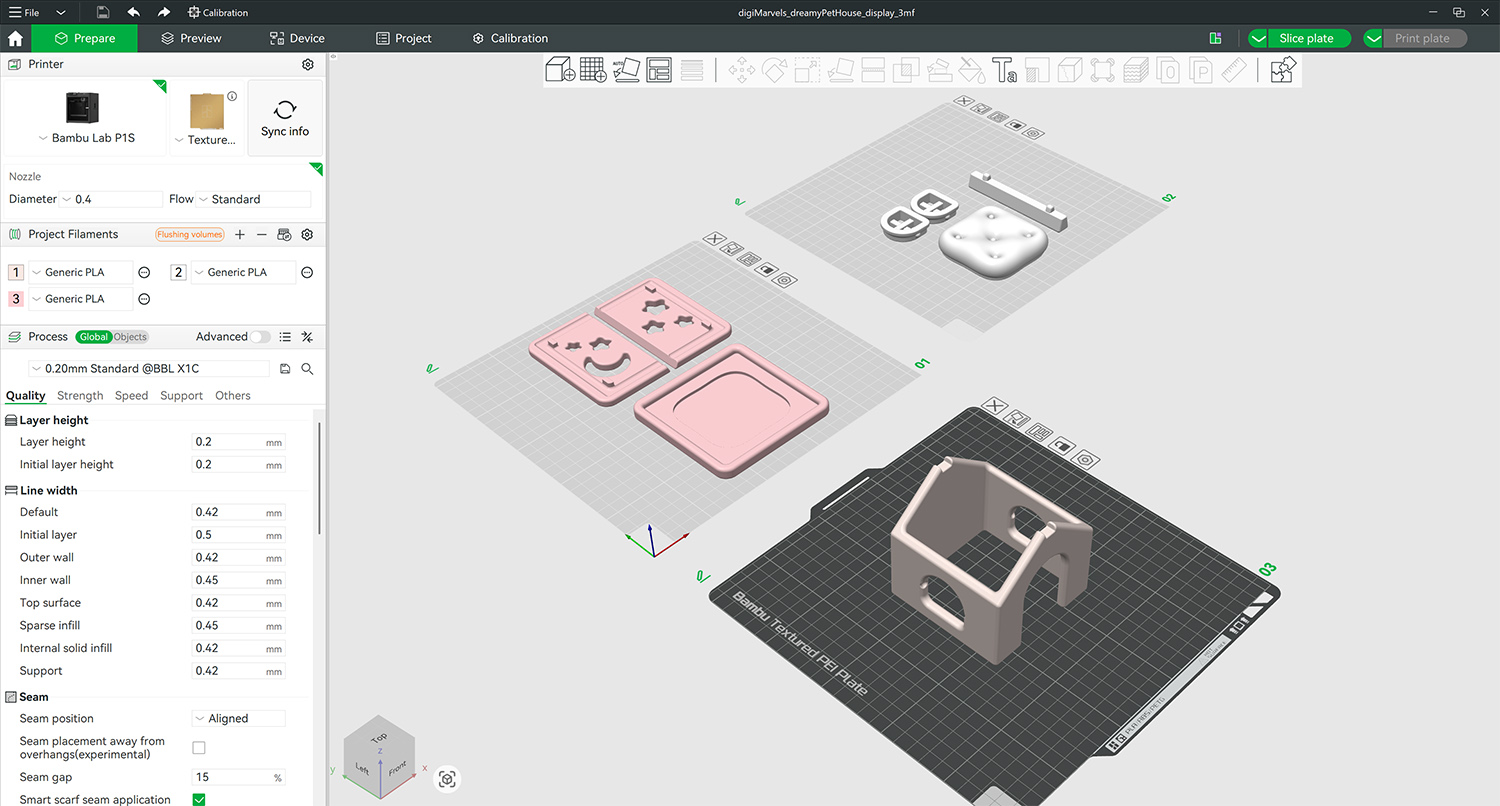1500x806 pixels.
Task: Select the Lay on face tool
Action: [840, 70]
